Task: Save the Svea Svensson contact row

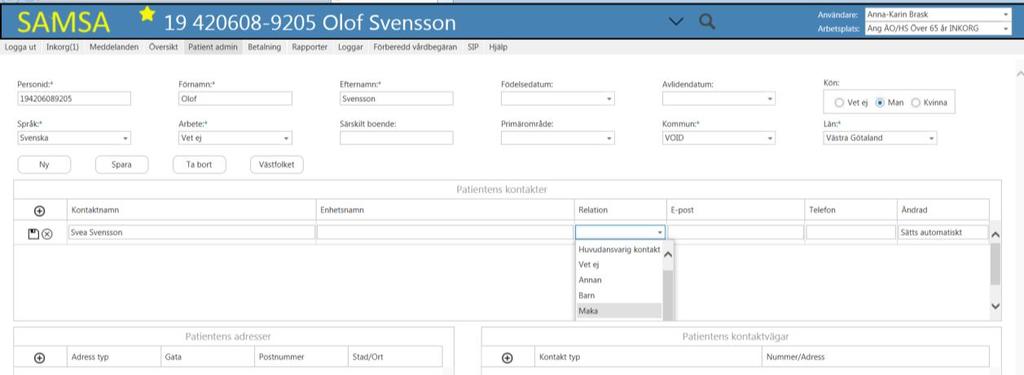Action: (33, 233)
